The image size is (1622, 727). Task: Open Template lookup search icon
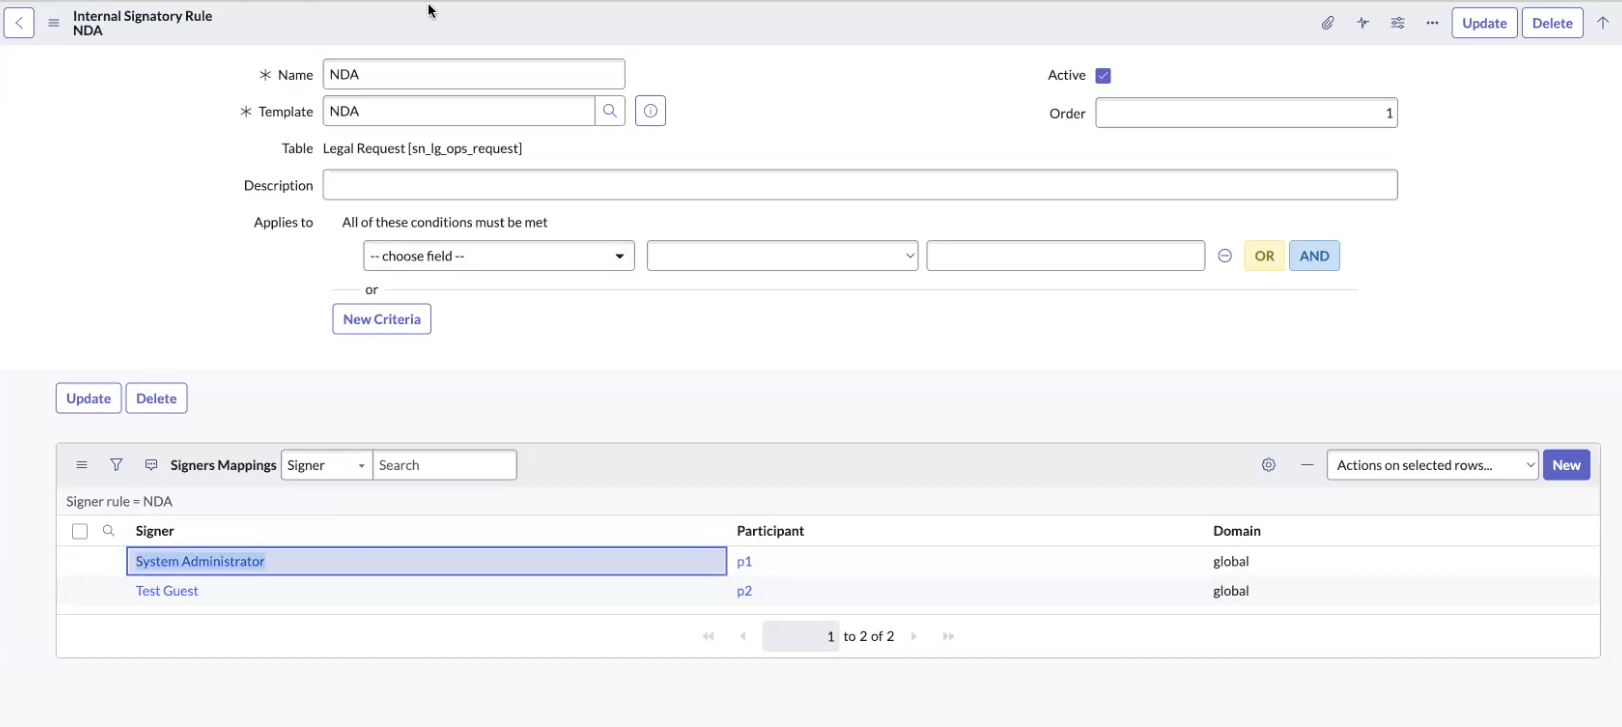(x=610, y=111)
